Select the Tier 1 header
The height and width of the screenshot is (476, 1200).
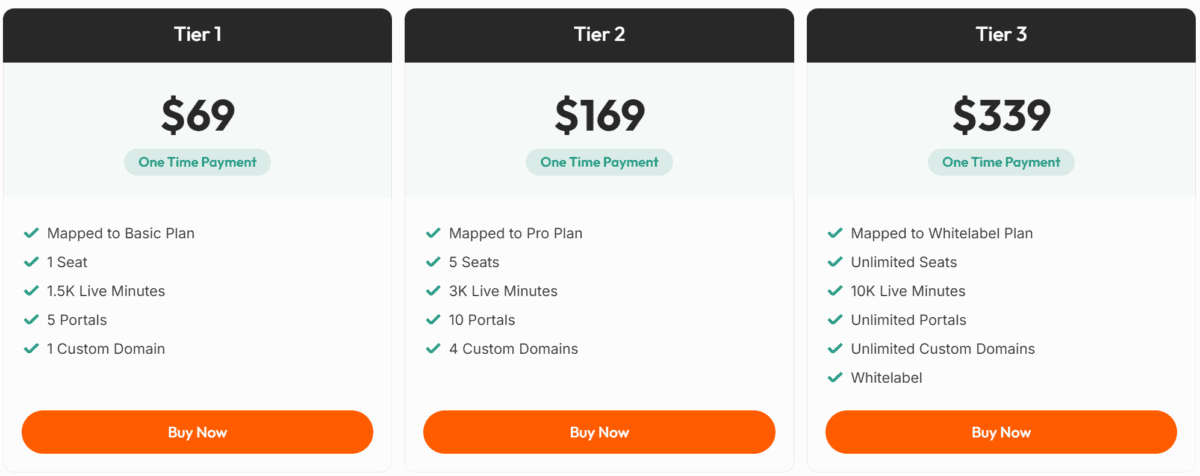coord(197,35)
